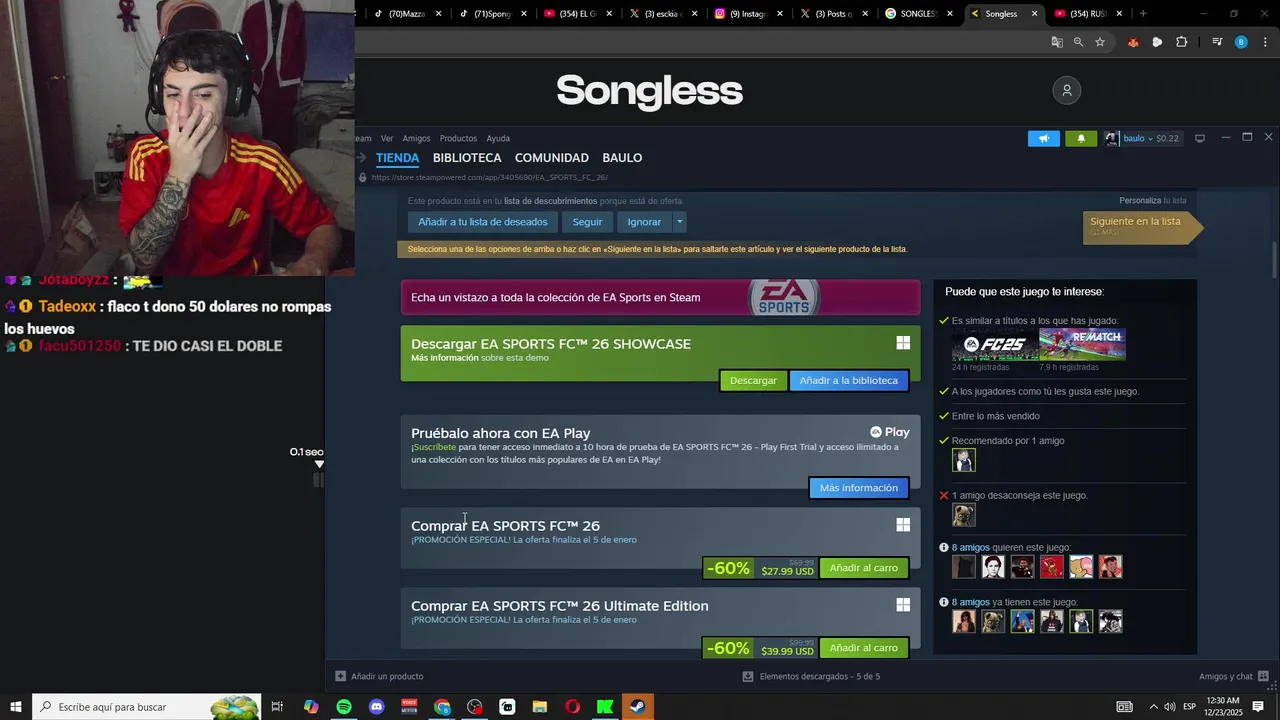
Task: Open the Ayuda menu
Action: coord(498,138)
